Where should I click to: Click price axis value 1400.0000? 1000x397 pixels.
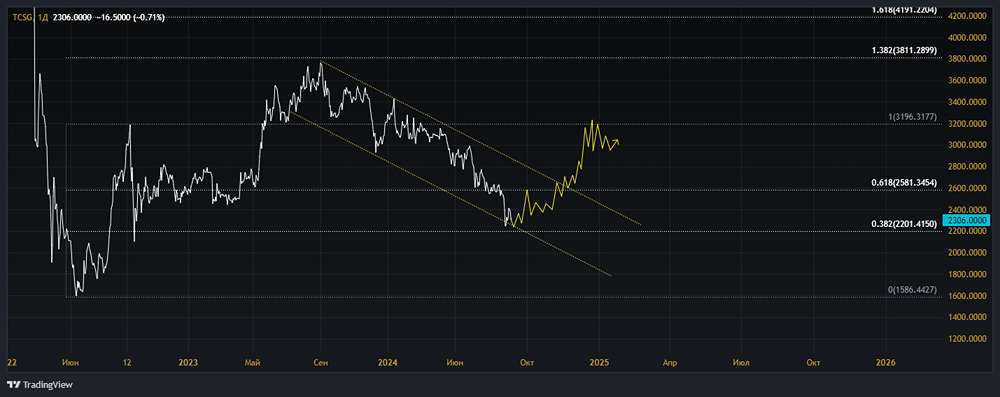[x=967, y=317]
